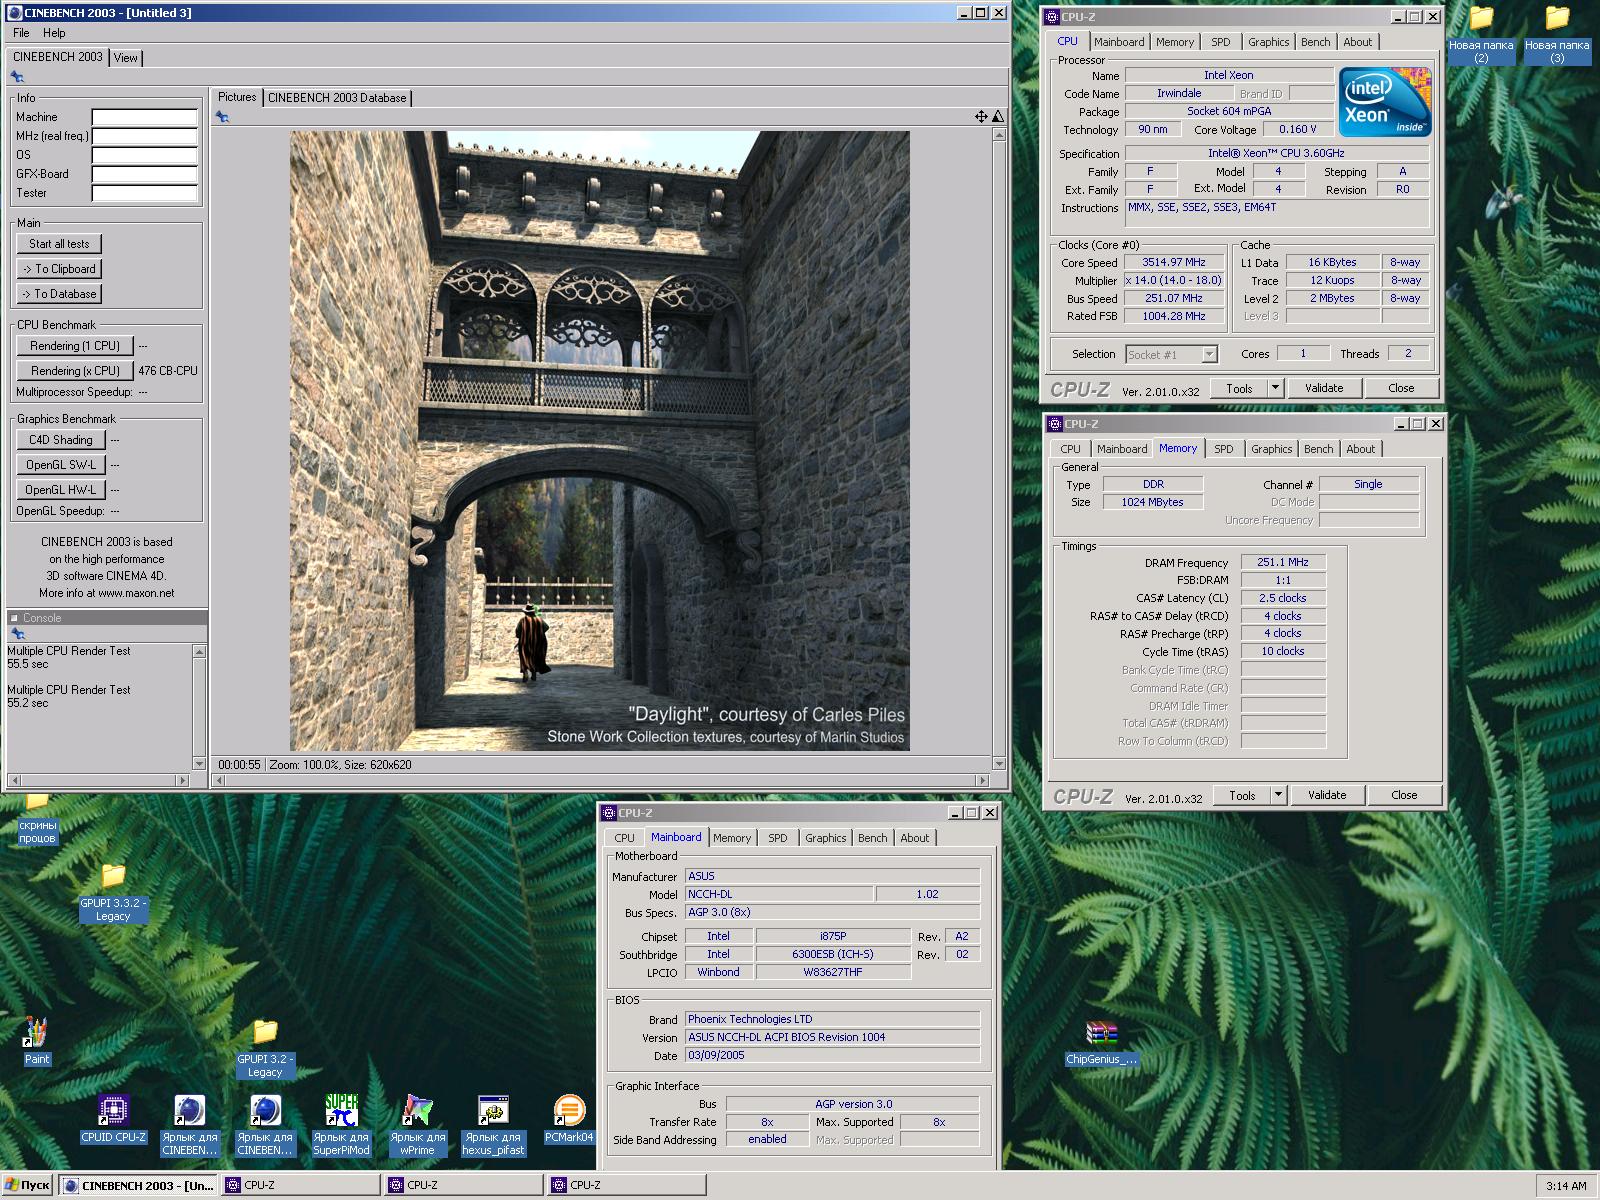Click the pin icon in Pictures panel
The width and height of the screenshot is (1600, 1200).
point(222,117)
